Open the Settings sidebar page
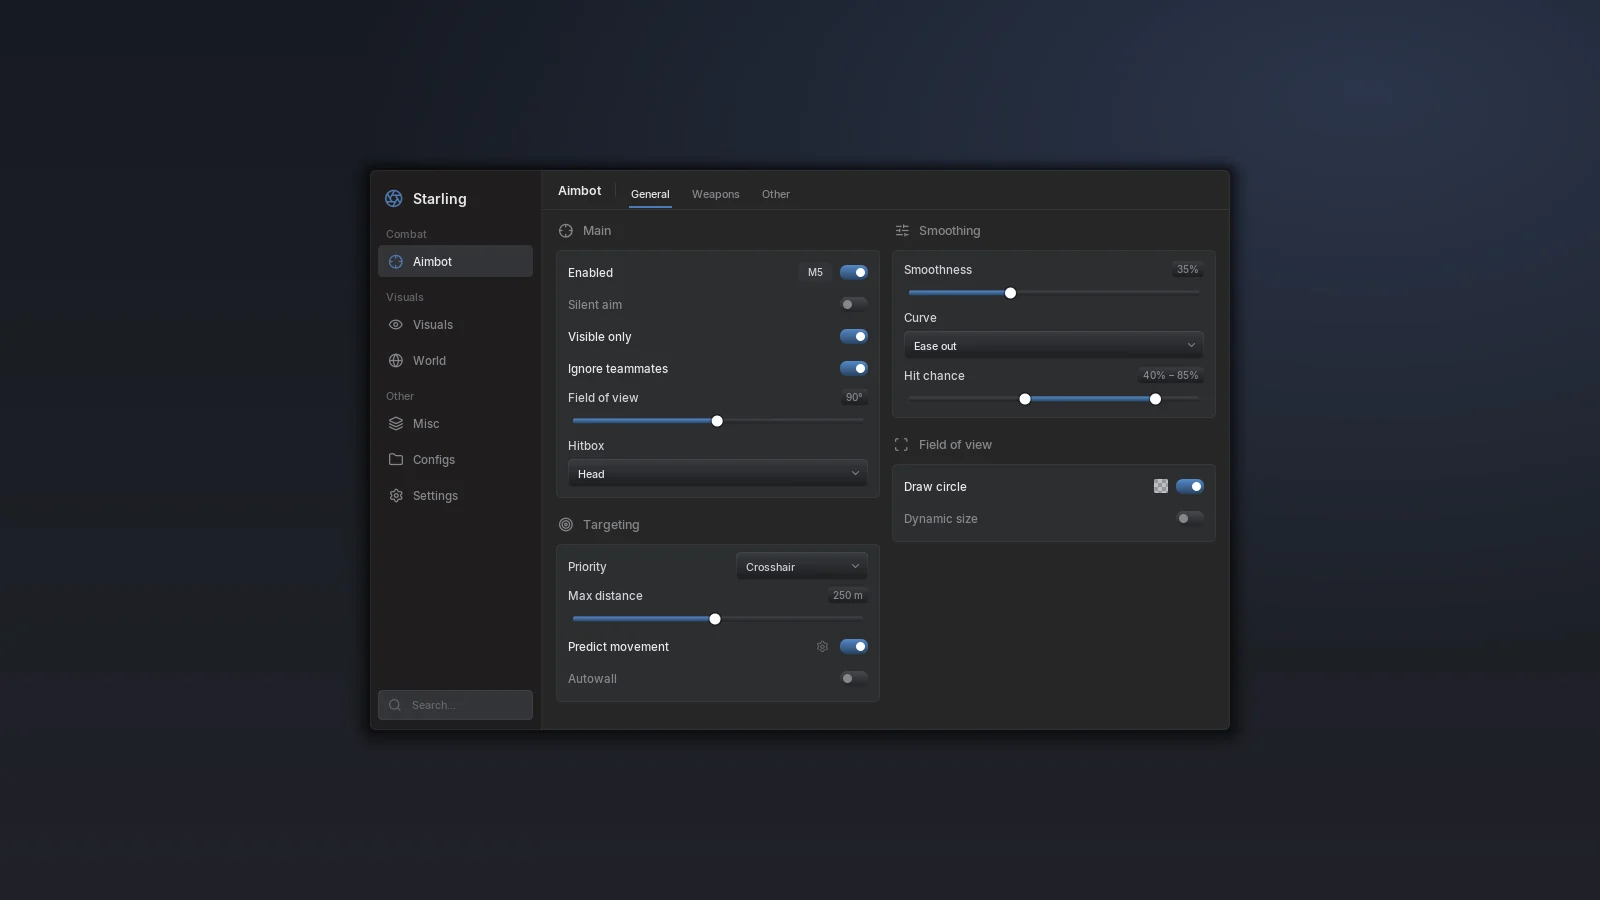1600x900 pixels. pos(455,496)
